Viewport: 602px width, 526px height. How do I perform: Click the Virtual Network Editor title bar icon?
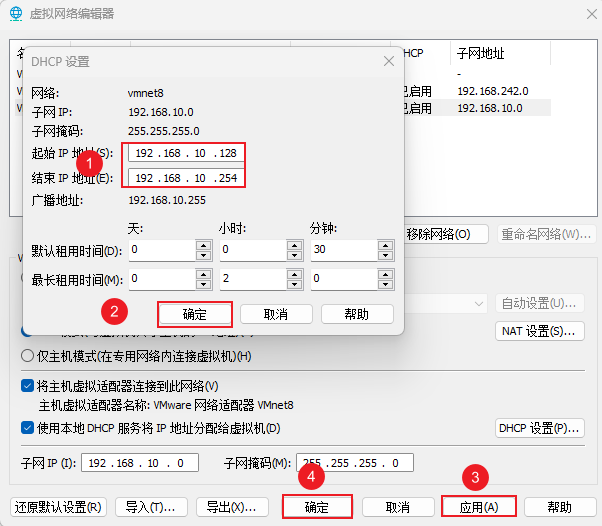[x=16, y=14]
